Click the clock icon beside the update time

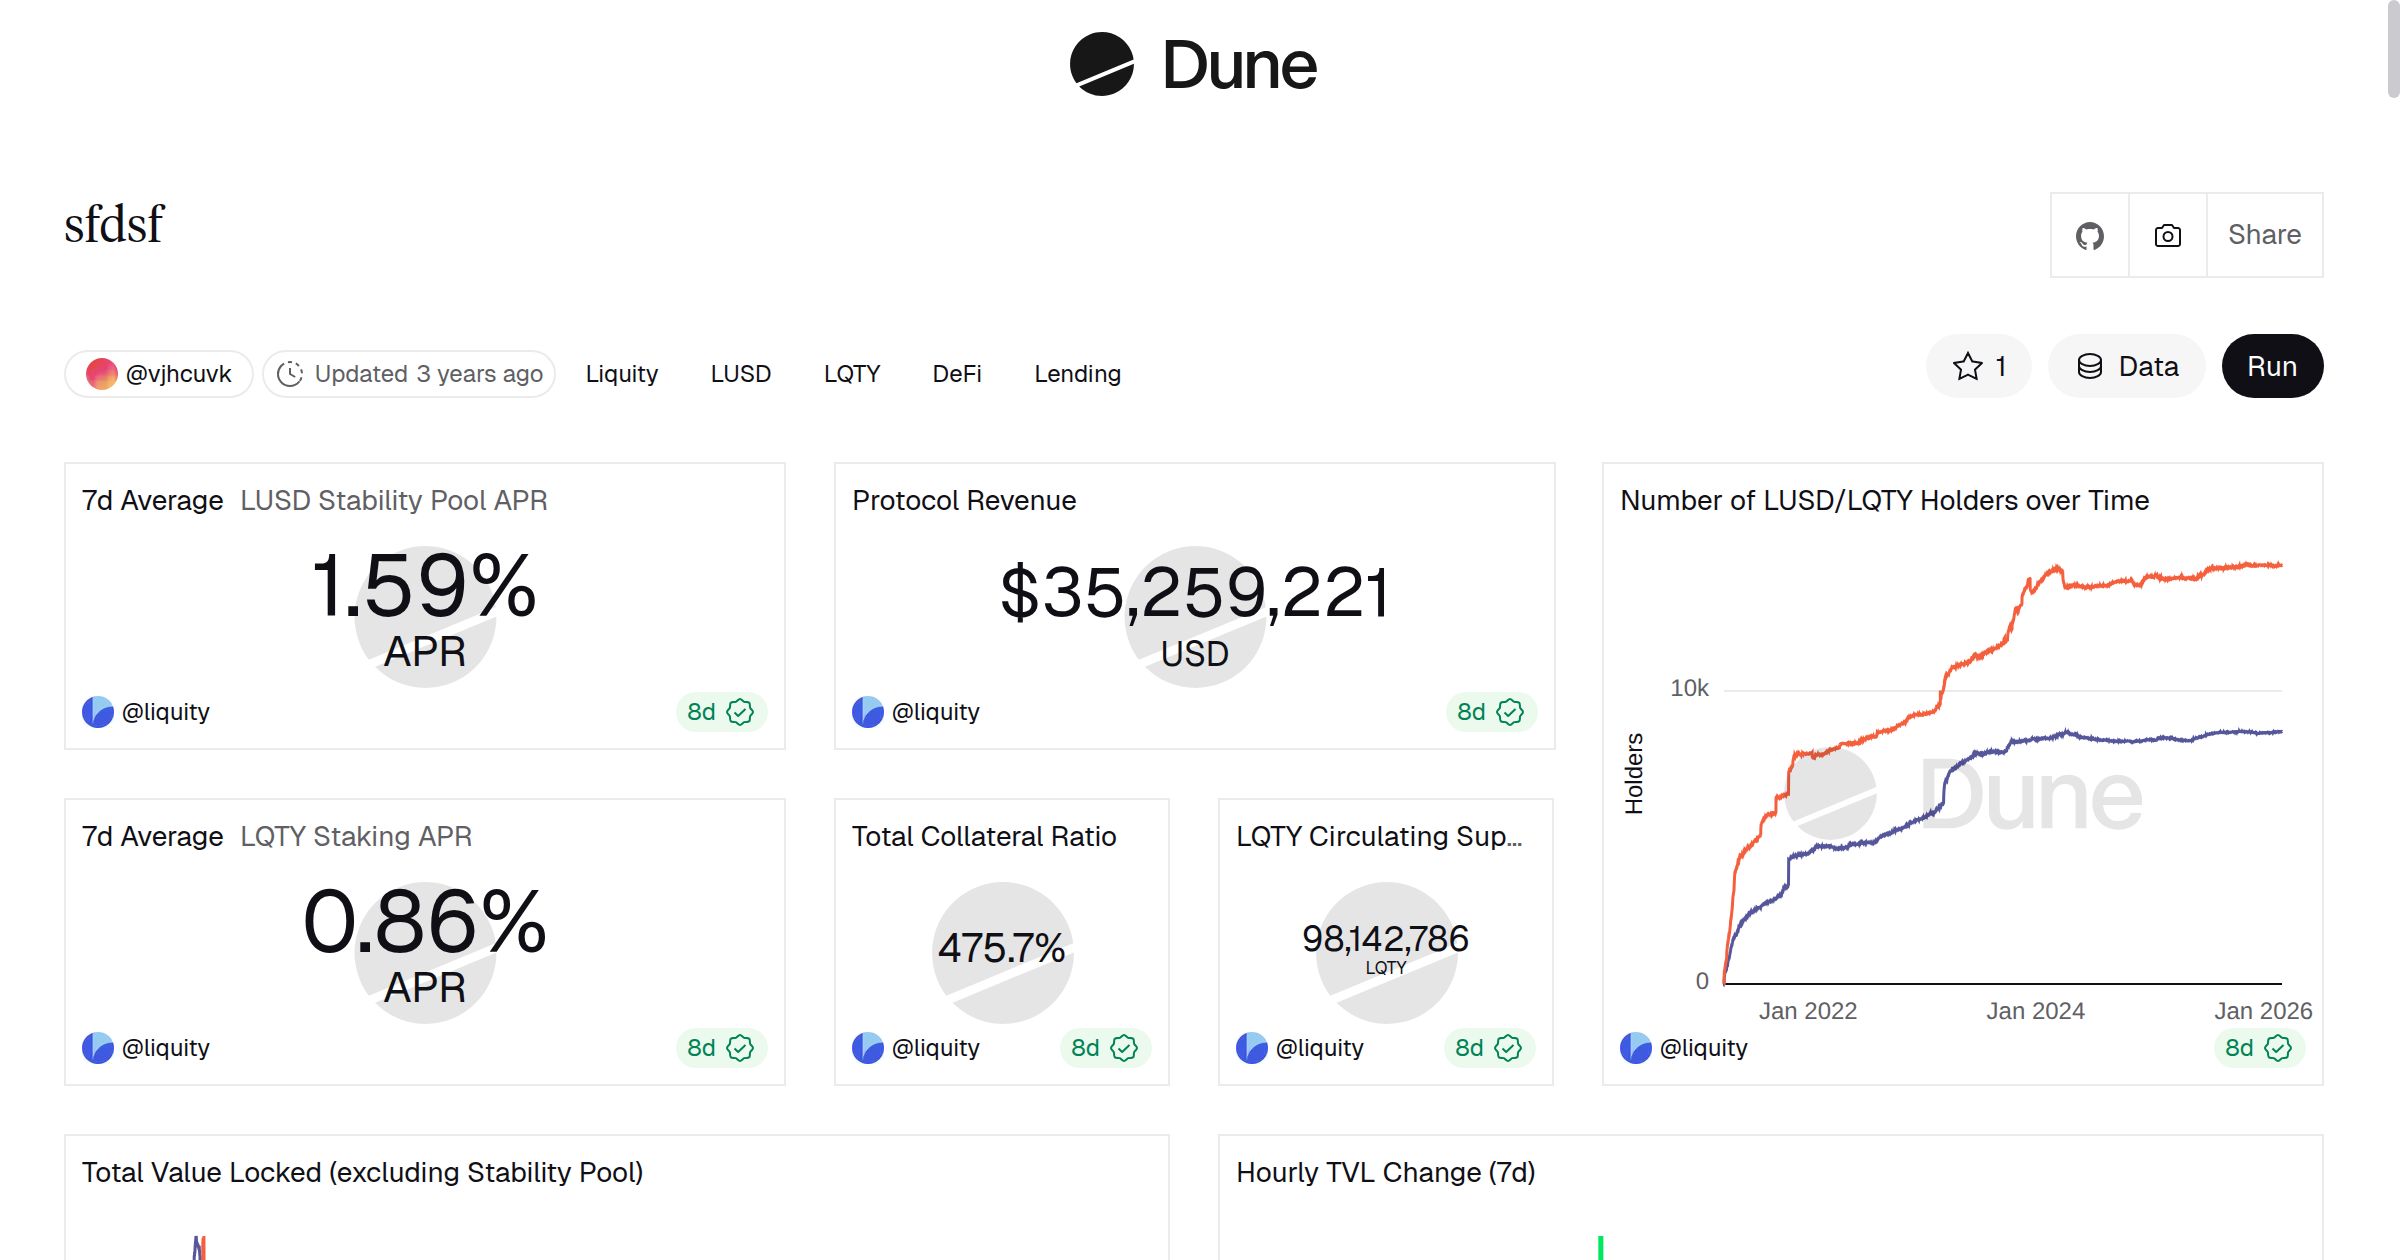[x=291, y=374]
